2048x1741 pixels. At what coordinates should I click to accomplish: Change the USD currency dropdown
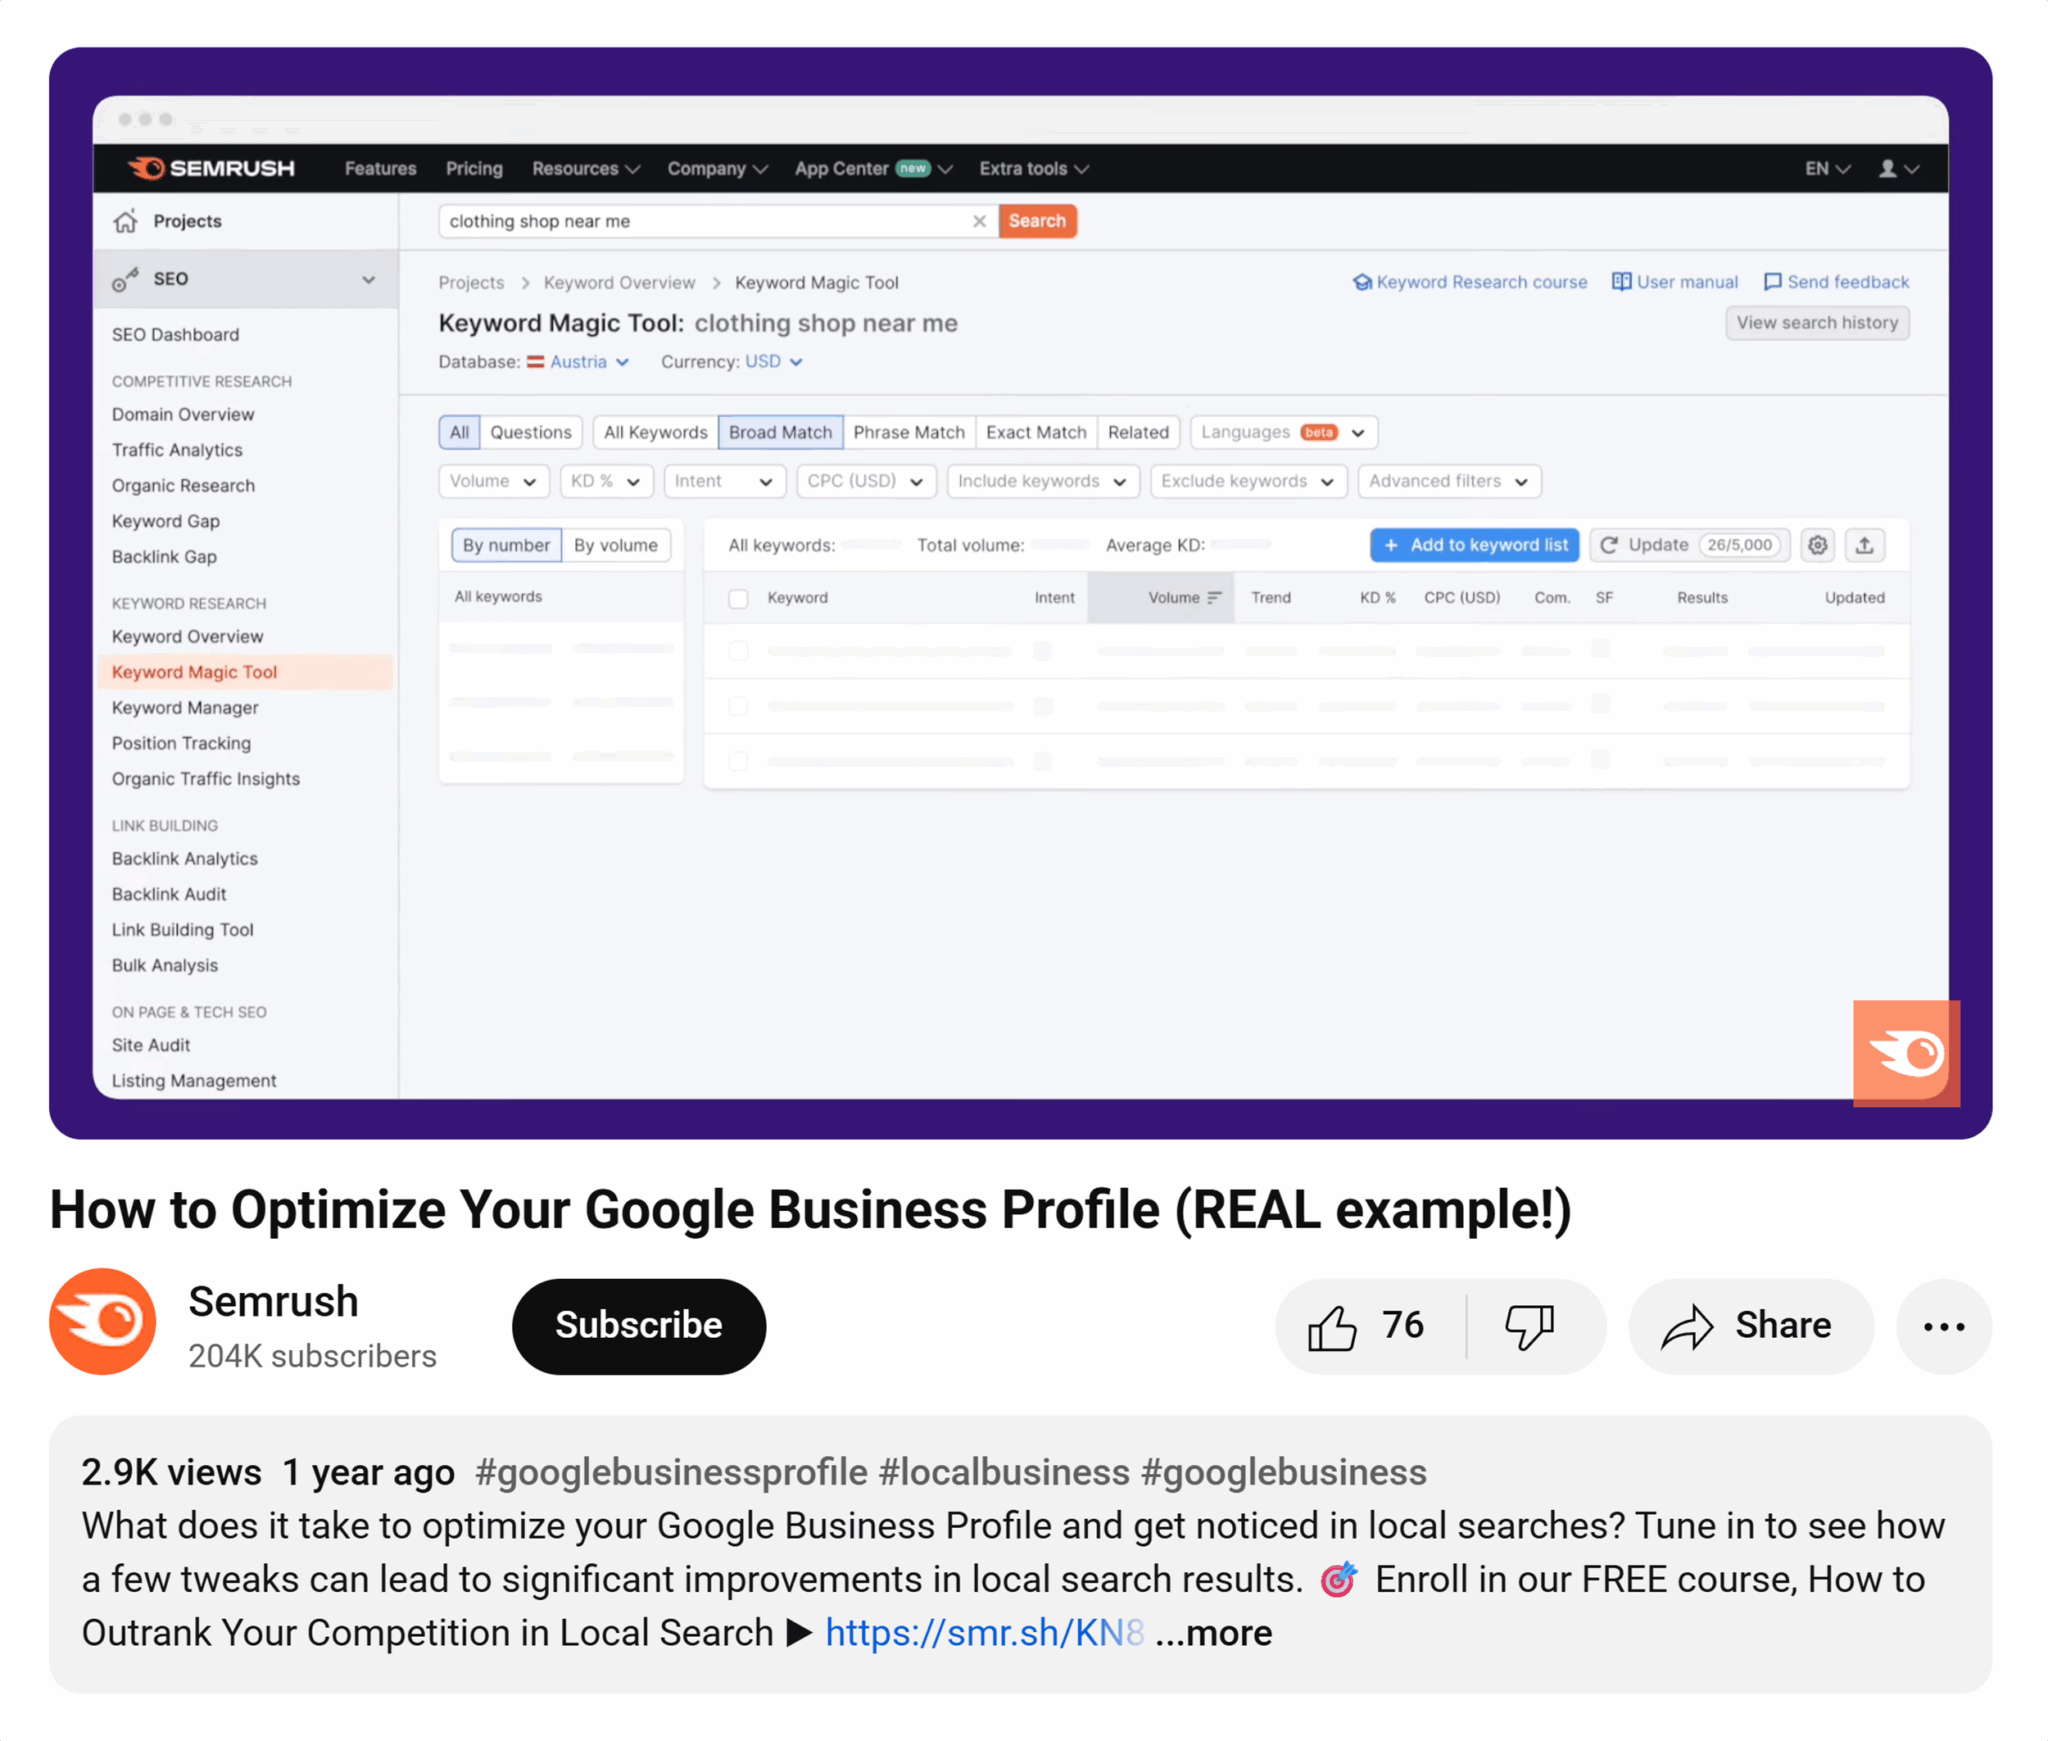click(x=774, y=362)
